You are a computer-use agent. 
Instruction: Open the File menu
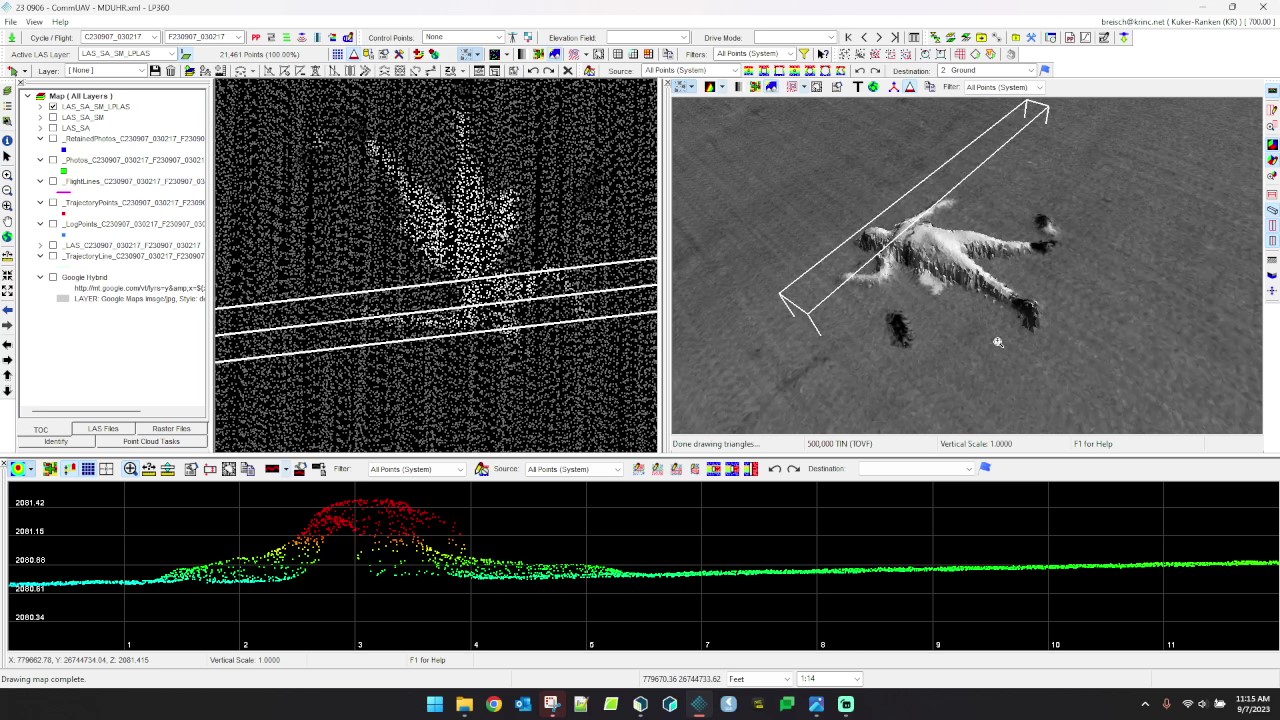pos(11,22)
